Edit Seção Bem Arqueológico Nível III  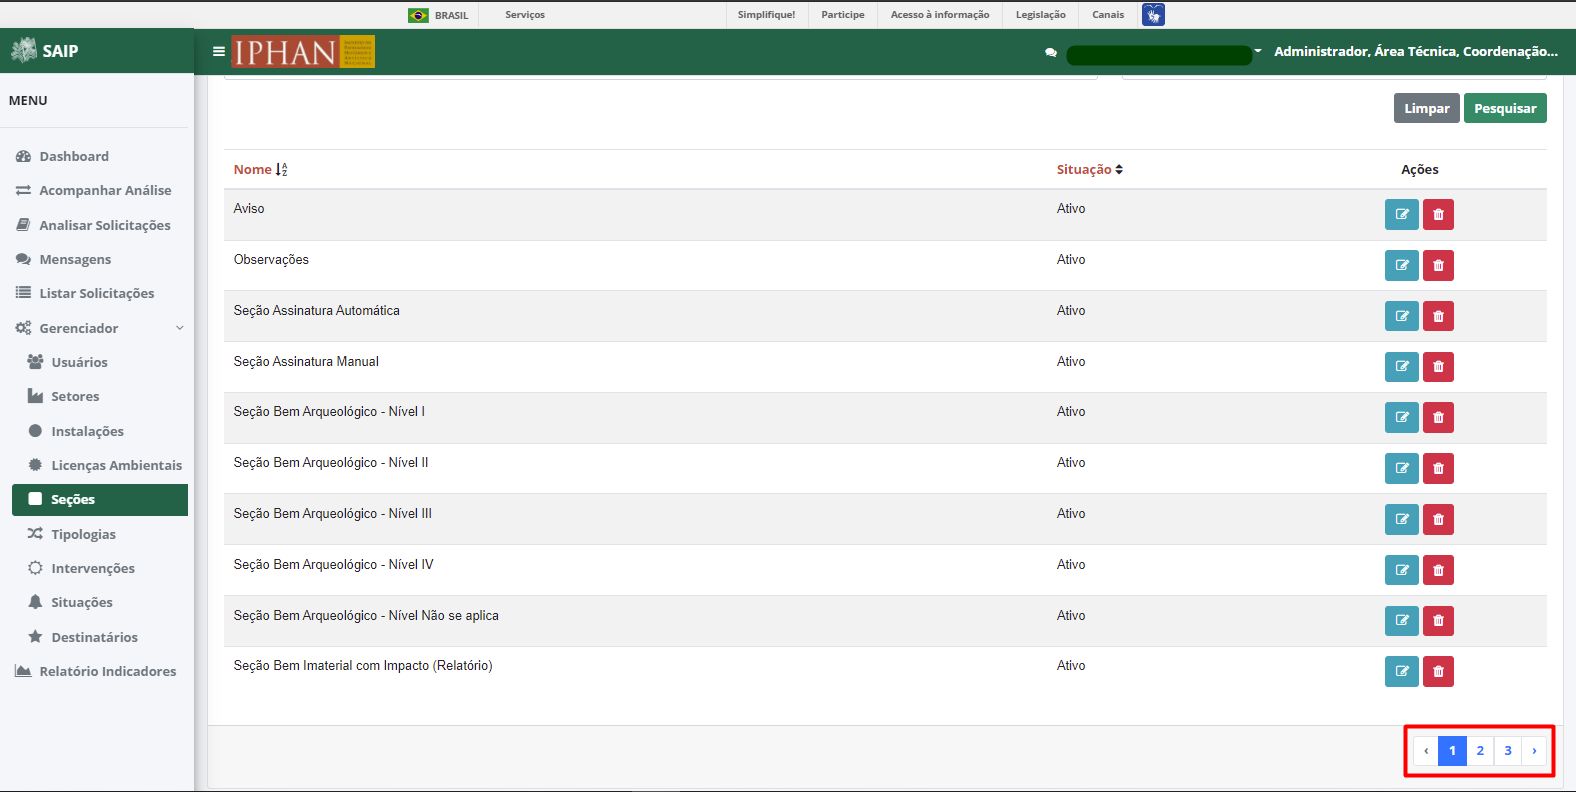click(1401, 519)
